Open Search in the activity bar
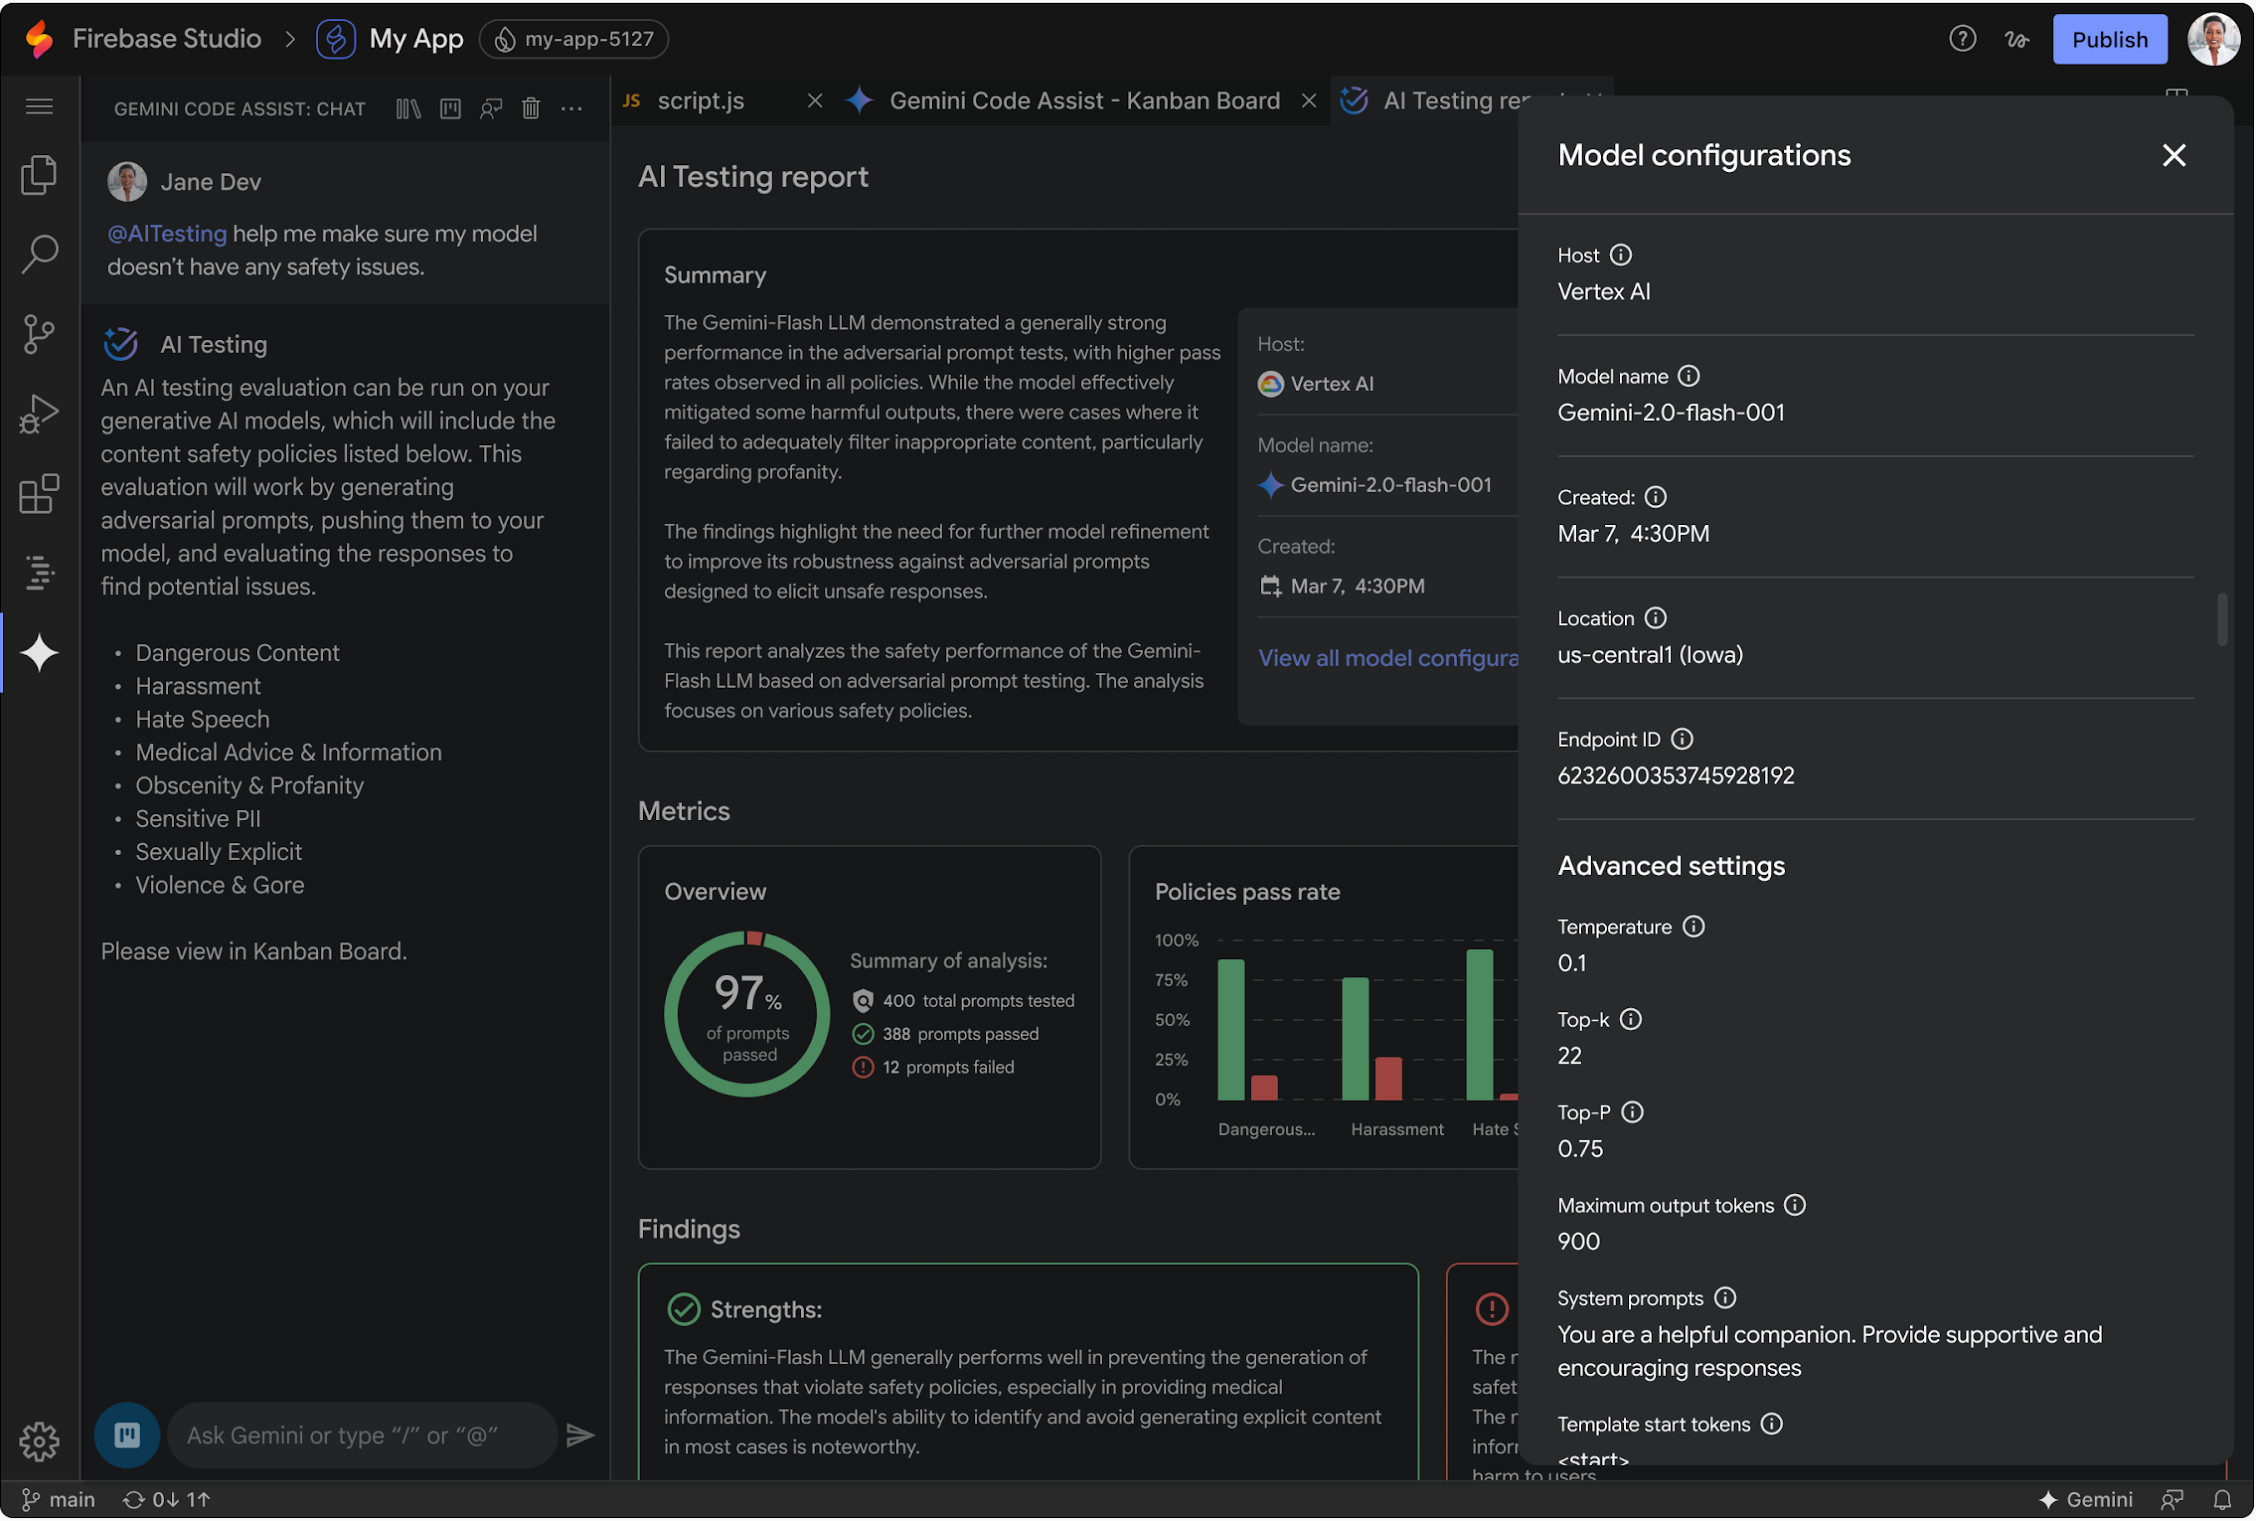The width and height of the screenshot is (2256, 1521). pyautogui.click(x=39, y=254)
